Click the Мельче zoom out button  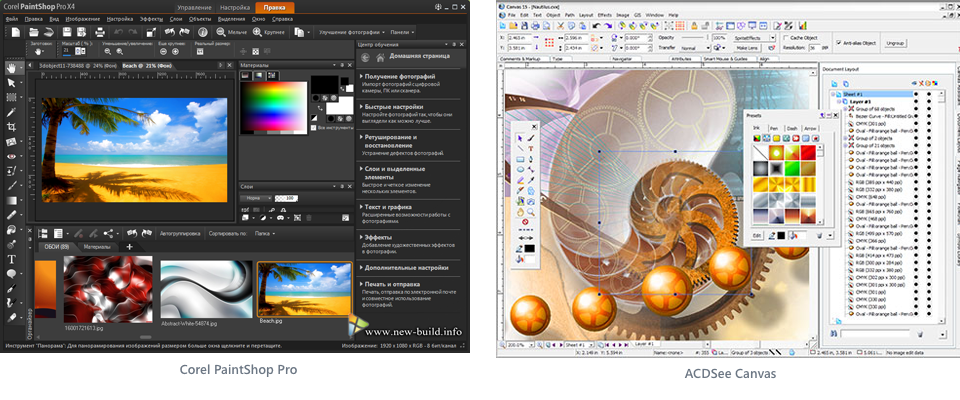tap(232, 32)
